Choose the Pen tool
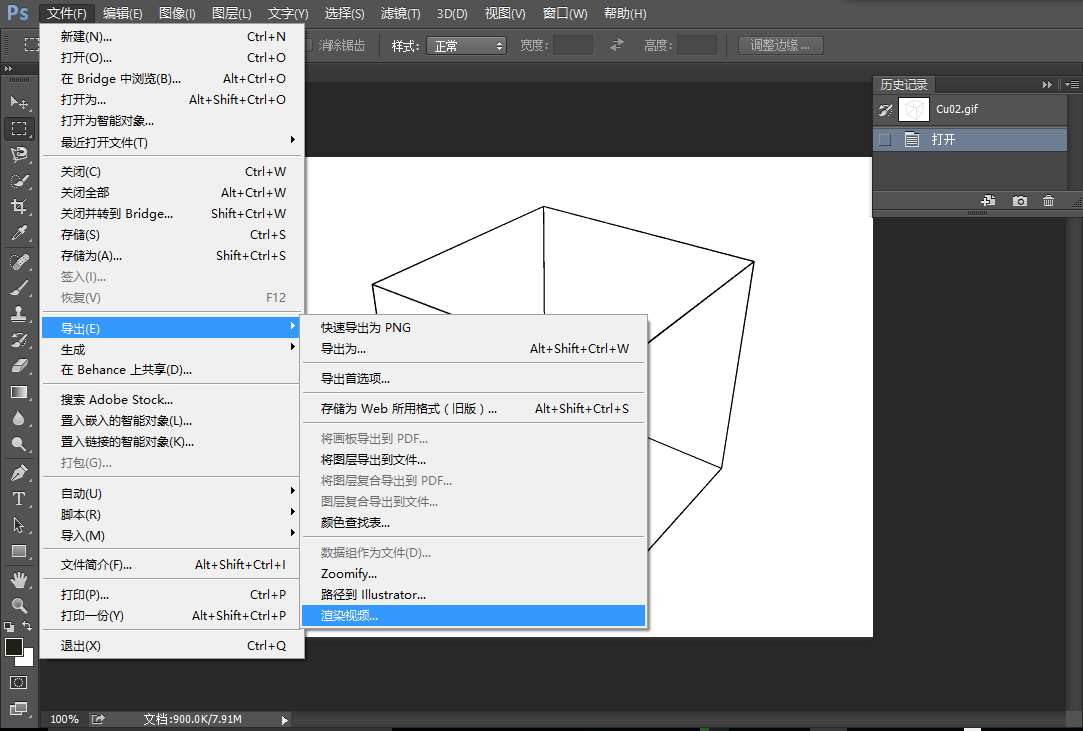 tap(18, 472)
